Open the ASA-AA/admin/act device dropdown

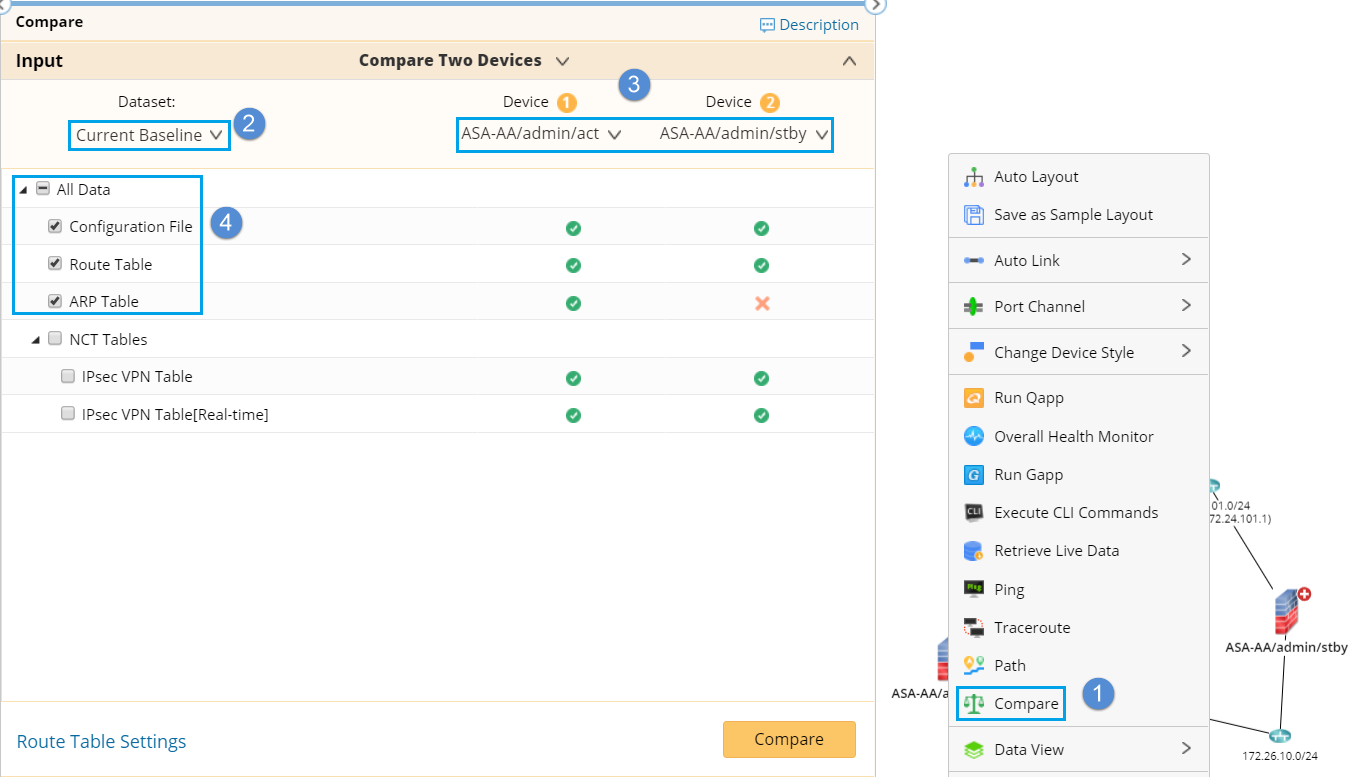coord(541,133)
